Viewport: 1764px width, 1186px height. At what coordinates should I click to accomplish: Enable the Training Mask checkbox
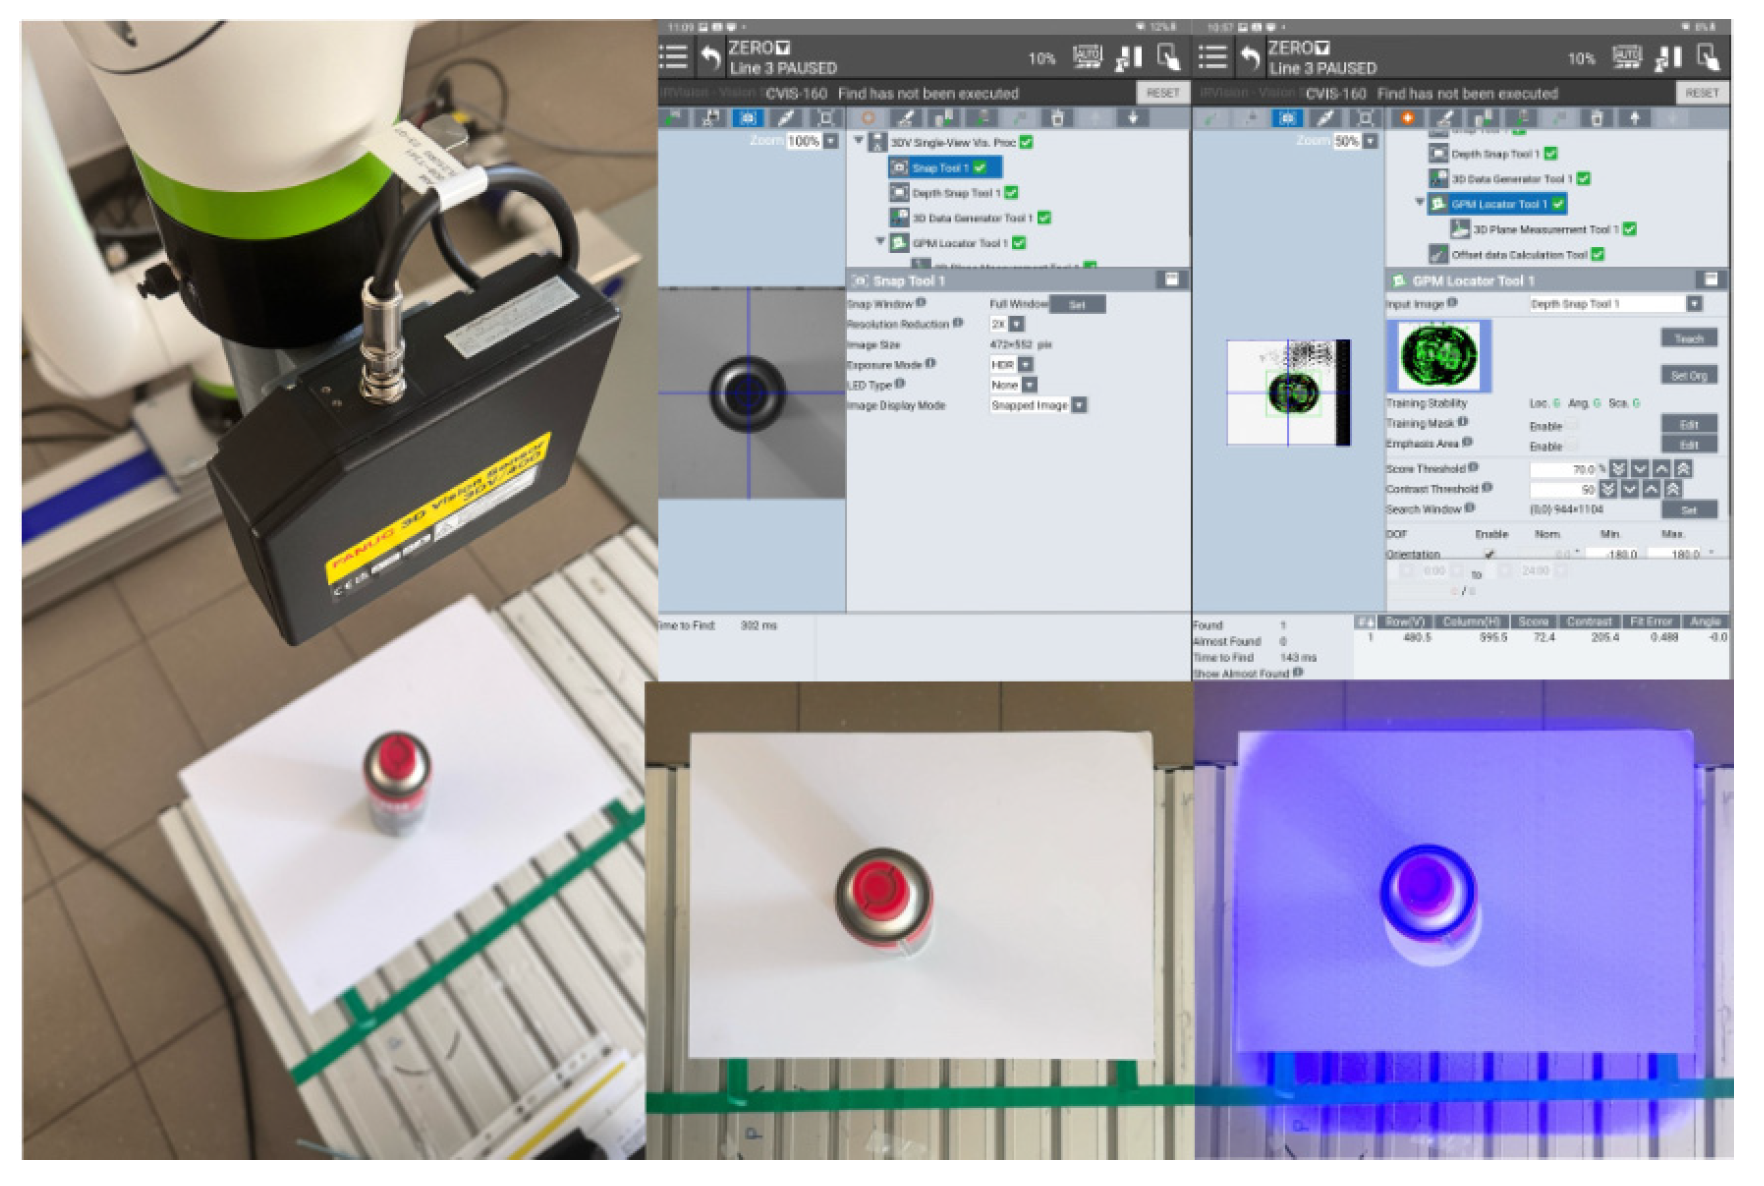click(1572, 425)
